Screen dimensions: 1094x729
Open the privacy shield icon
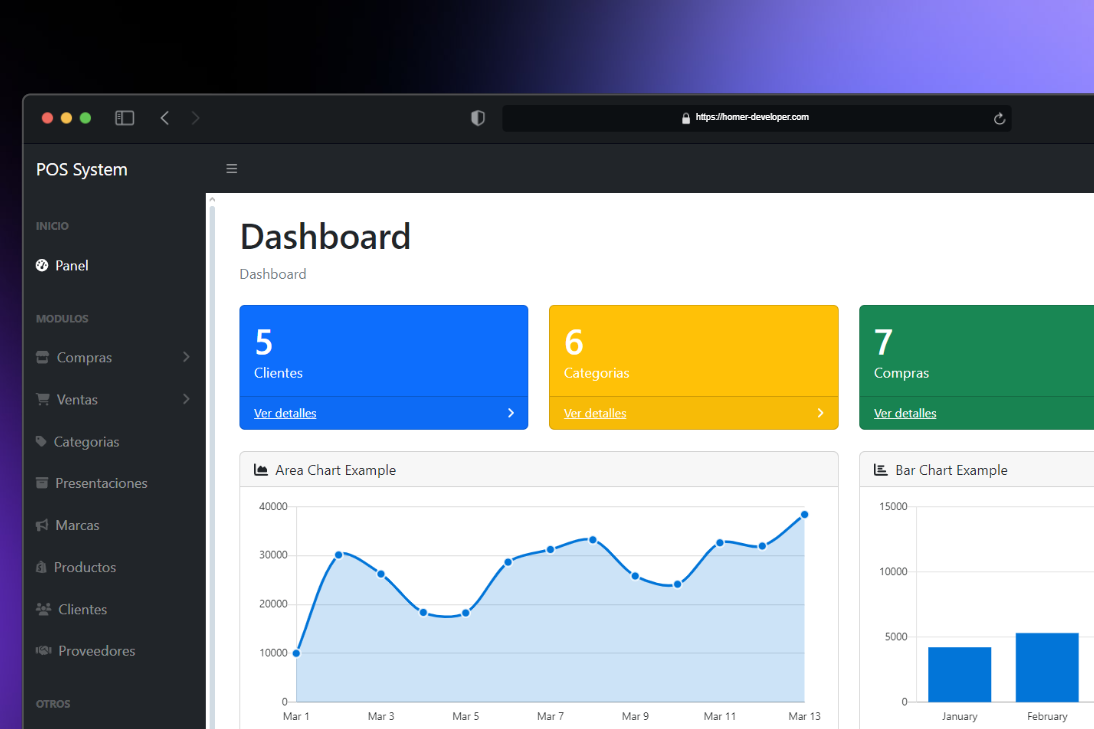(478, 118)
